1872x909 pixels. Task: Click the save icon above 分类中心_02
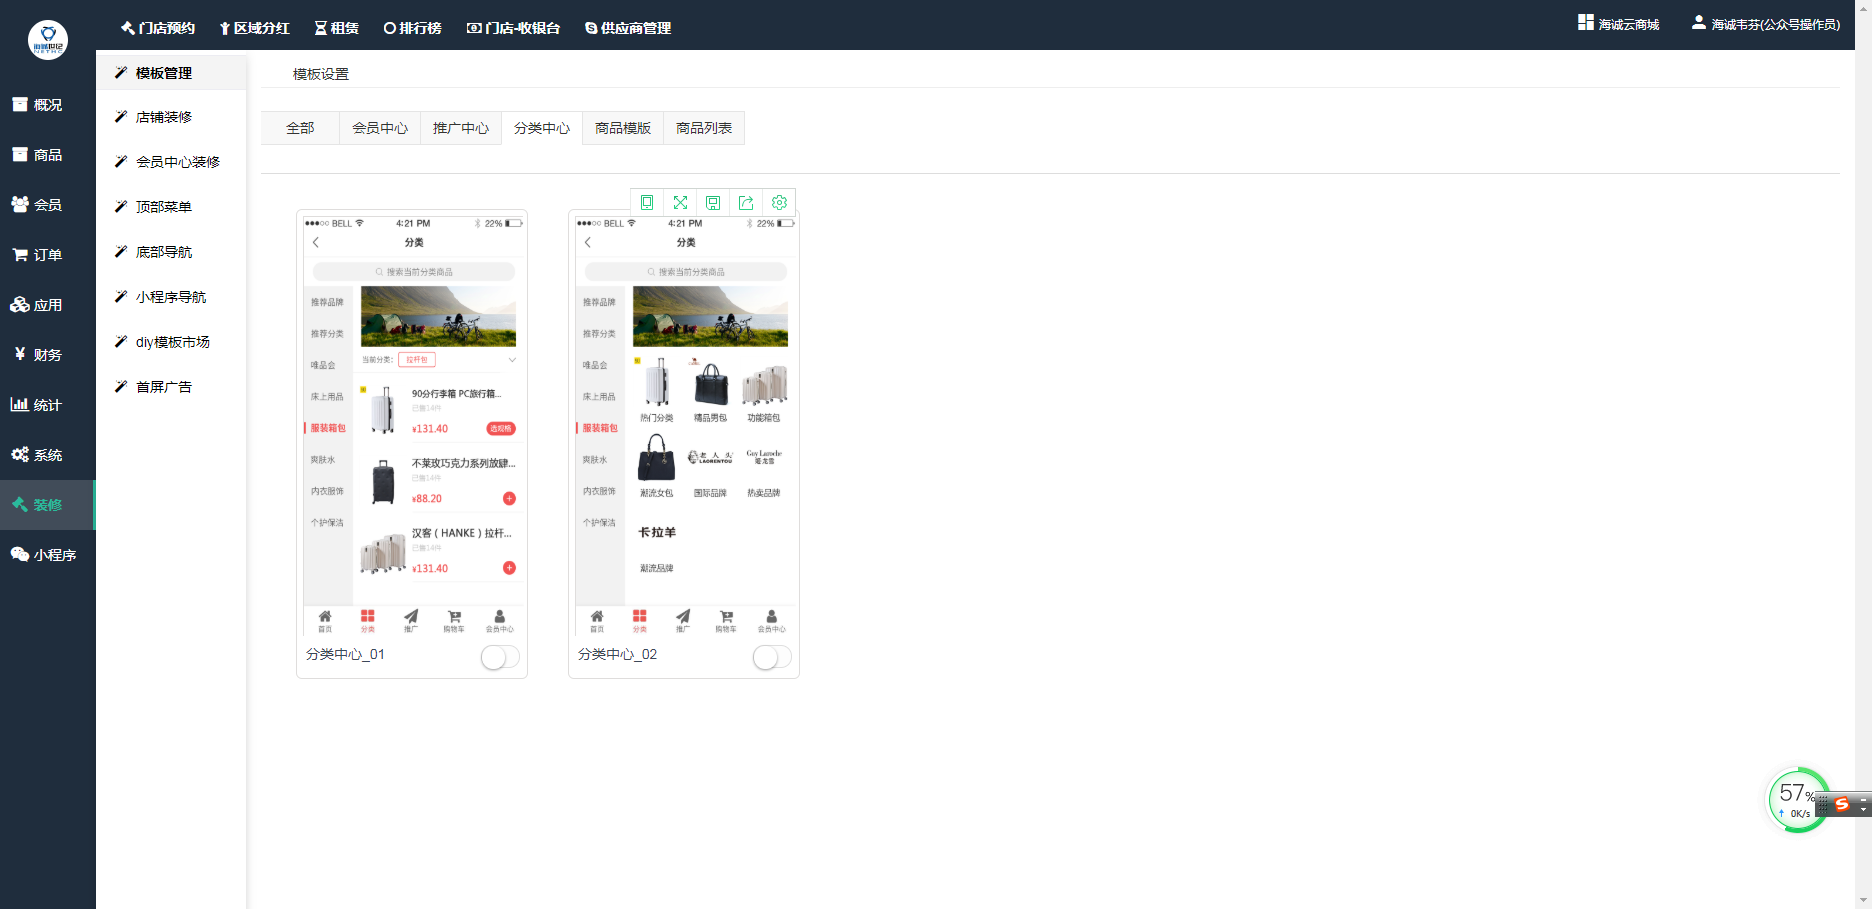(713, 202)
